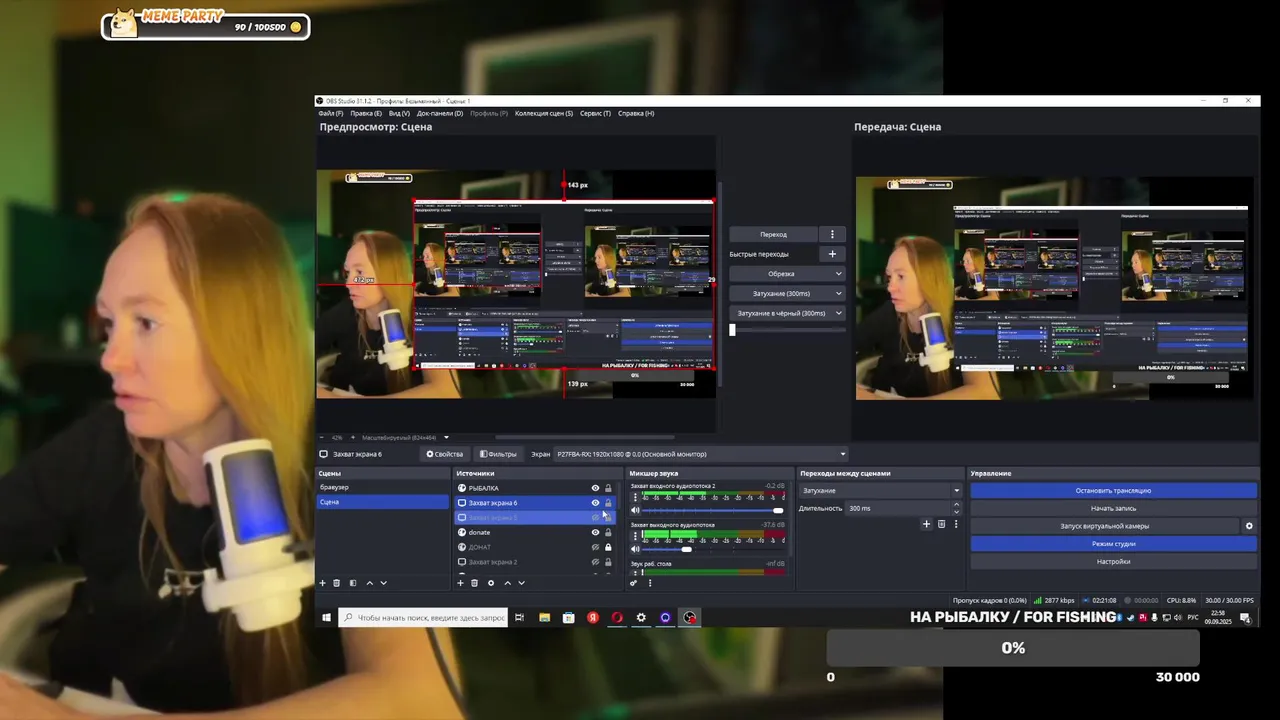Click the Свойства source properties button
Image resolution: width=1280 pixels, height=720 pixels.
pos(445,454)
